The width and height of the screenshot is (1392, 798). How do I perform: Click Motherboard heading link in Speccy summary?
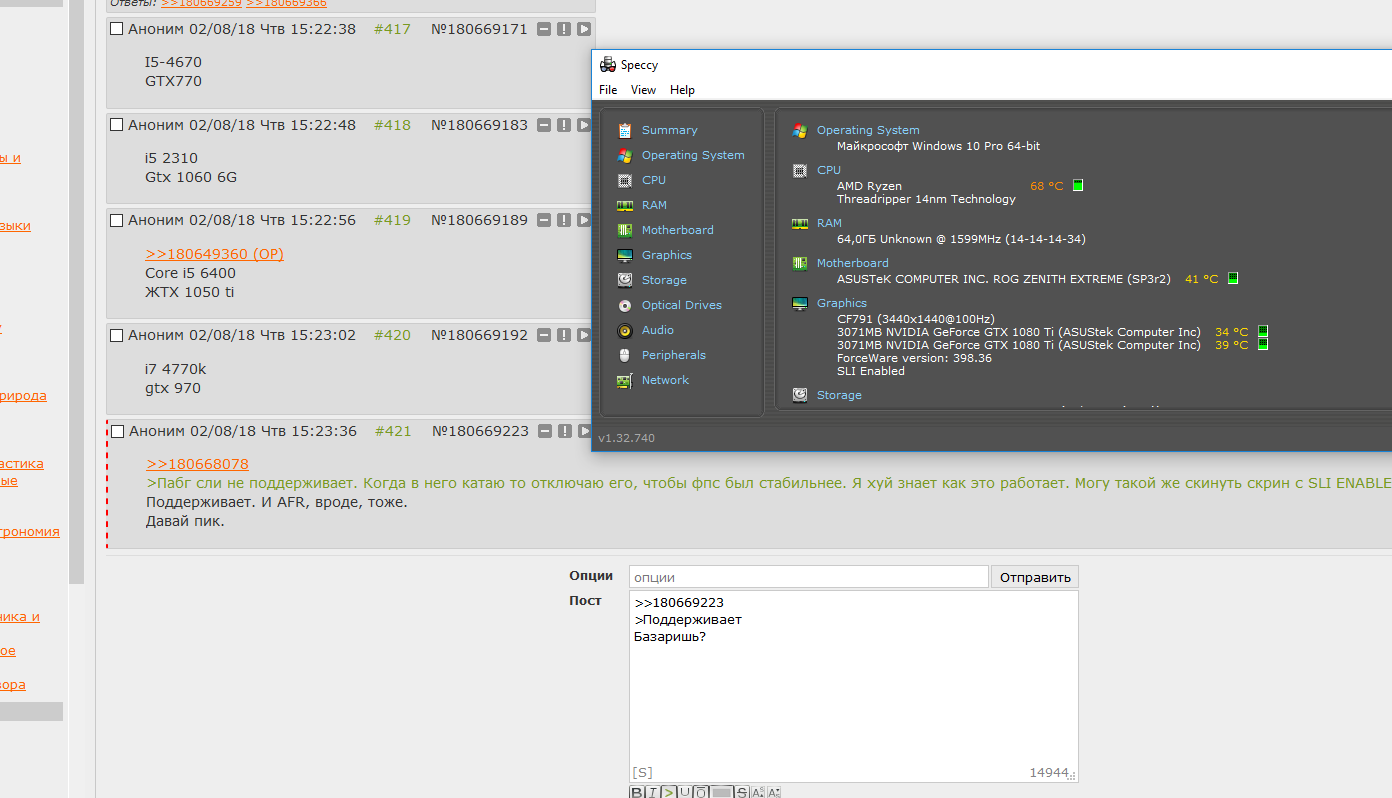point(852,263)
